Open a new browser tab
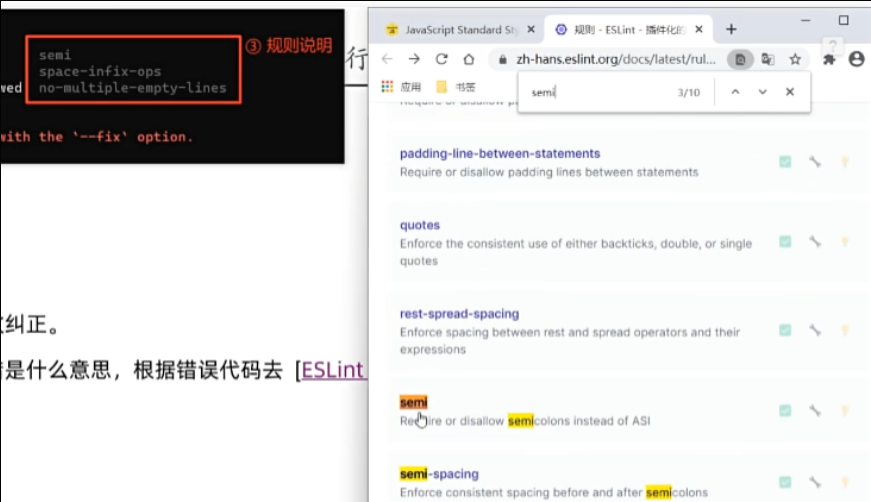This screenshot has width=871, height=502. pyautogui.click(x=731, y=29)
